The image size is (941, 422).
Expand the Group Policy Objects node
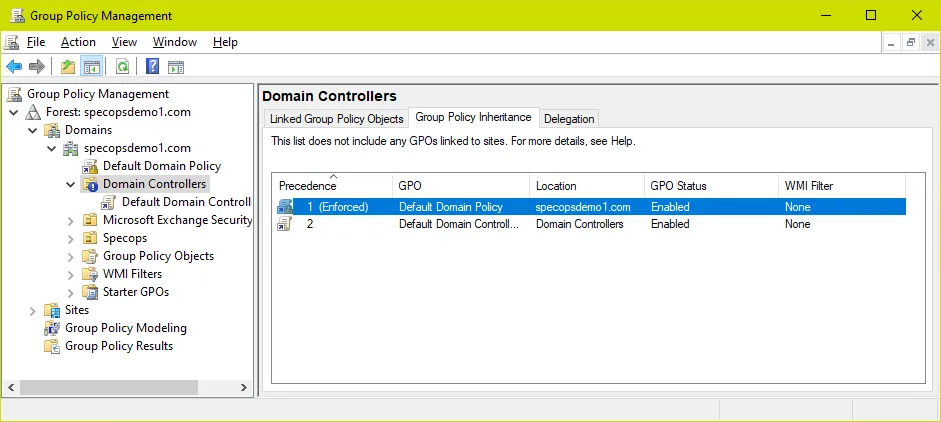point(71,256)
